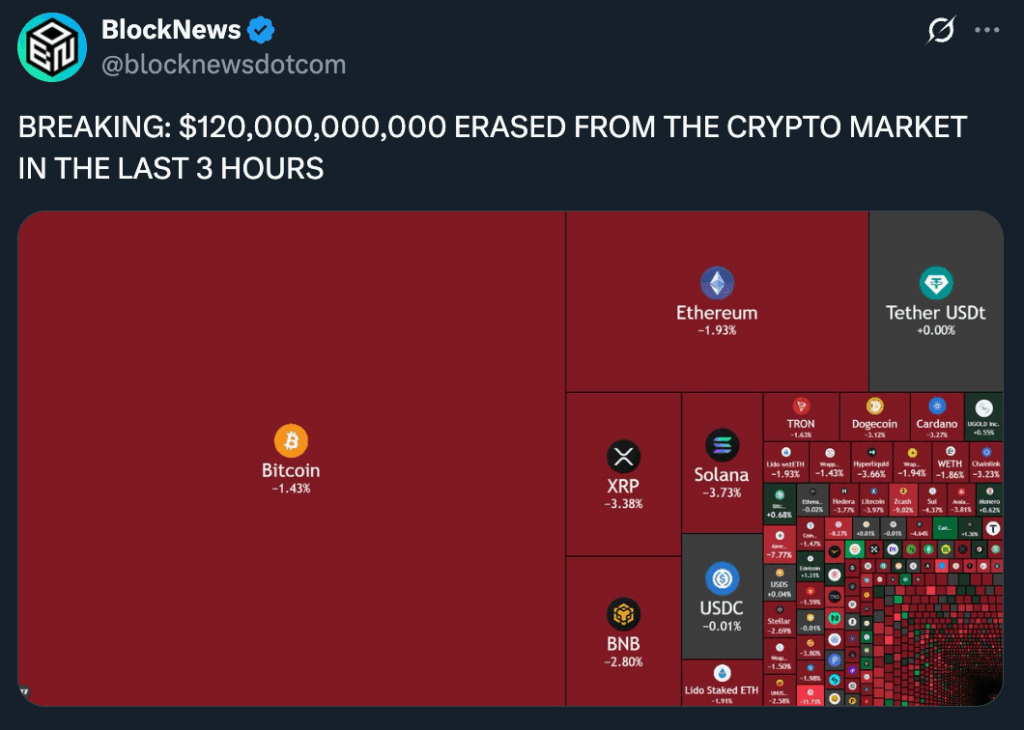Click the Ethereum logo icon
This screenshot has width=1024, height=730.
(x=716, y=284)
